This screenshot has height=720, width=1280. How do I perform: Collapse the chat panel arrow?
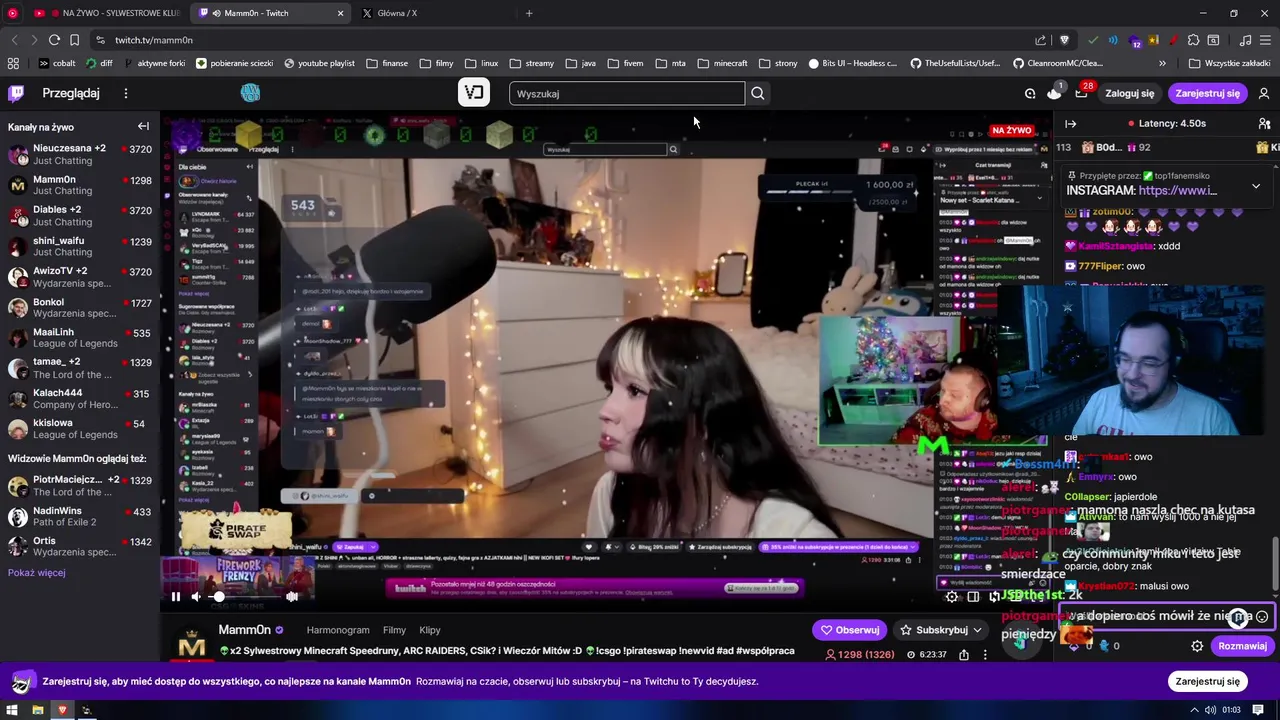coord(1071,123)
